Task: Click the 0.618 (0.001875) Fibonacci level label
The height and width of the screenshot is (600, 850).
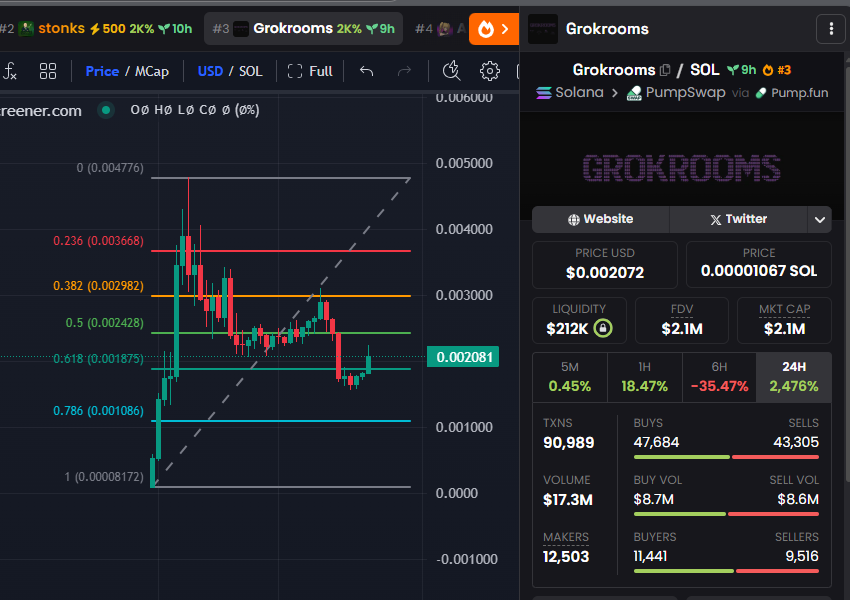Action: point(98,359)
